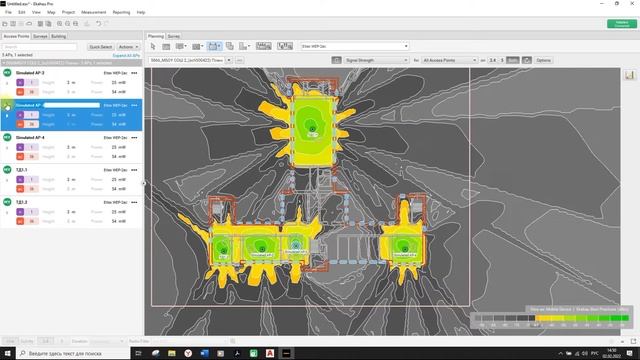This screenshot has height=360, width=640.
Task: Toggle the purple 2.4 GHz radio of ТД1.1
Action: click(x=20, y=179)
